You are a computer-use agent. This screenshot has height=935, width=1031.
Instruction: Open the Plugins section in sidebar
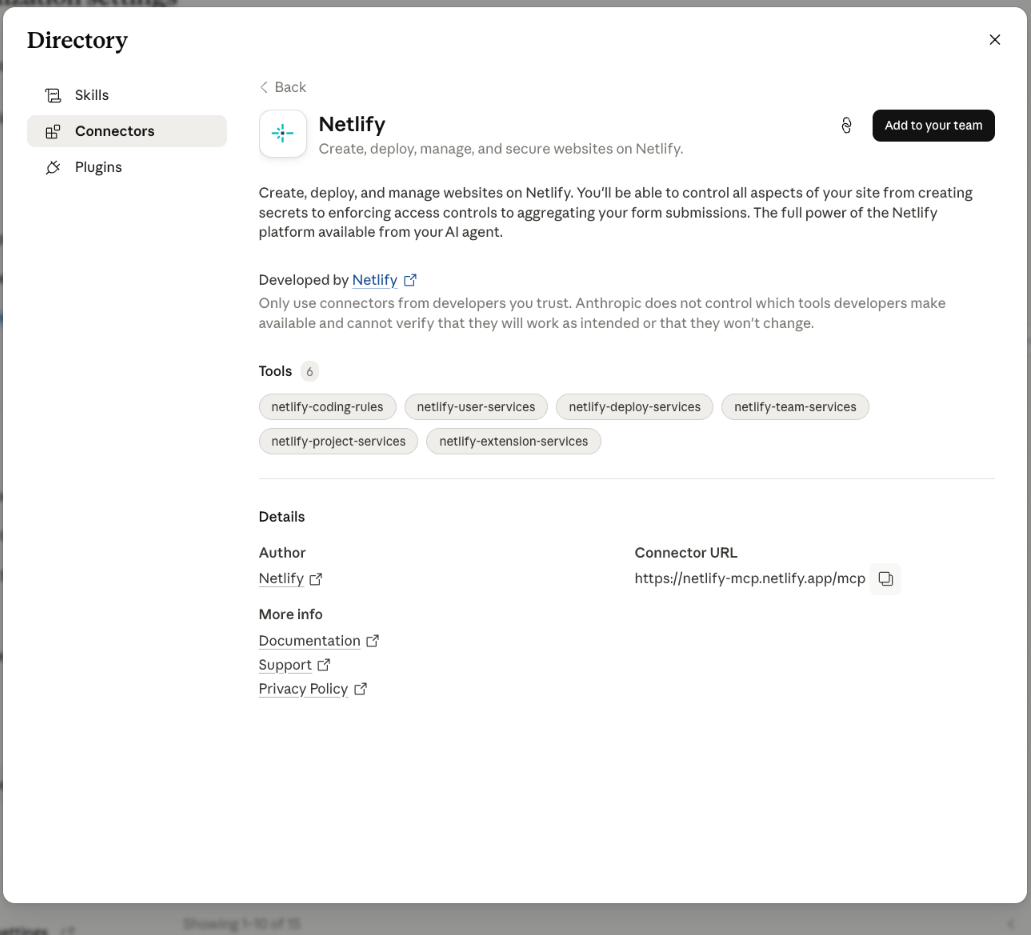127,167
